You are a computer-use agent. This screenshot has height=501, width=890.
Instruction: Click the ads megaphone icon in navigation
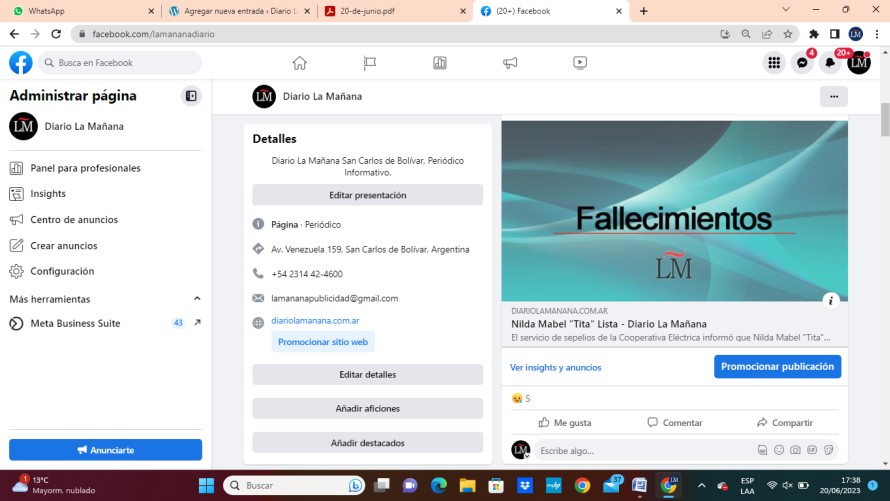pyautogui.click(x=510, y=63)
